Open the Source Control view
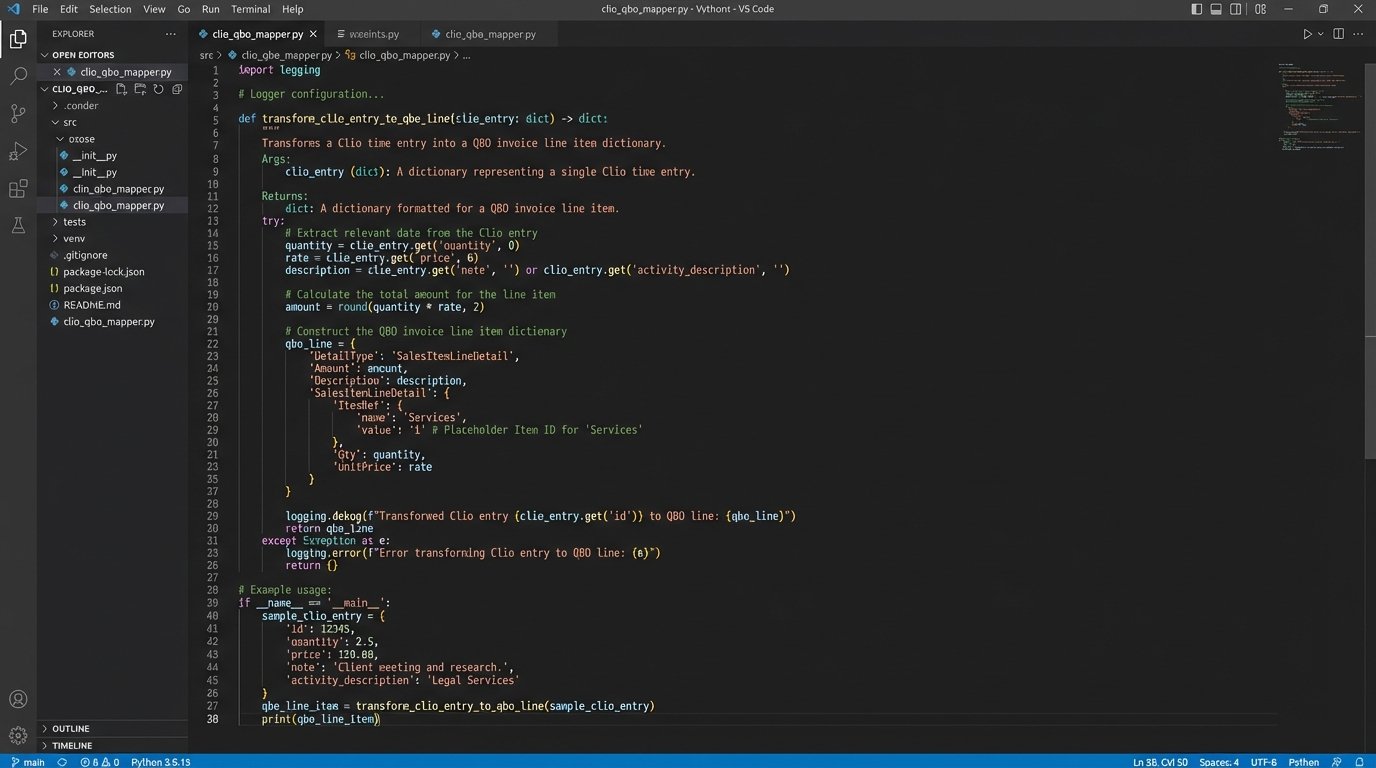 18,113
